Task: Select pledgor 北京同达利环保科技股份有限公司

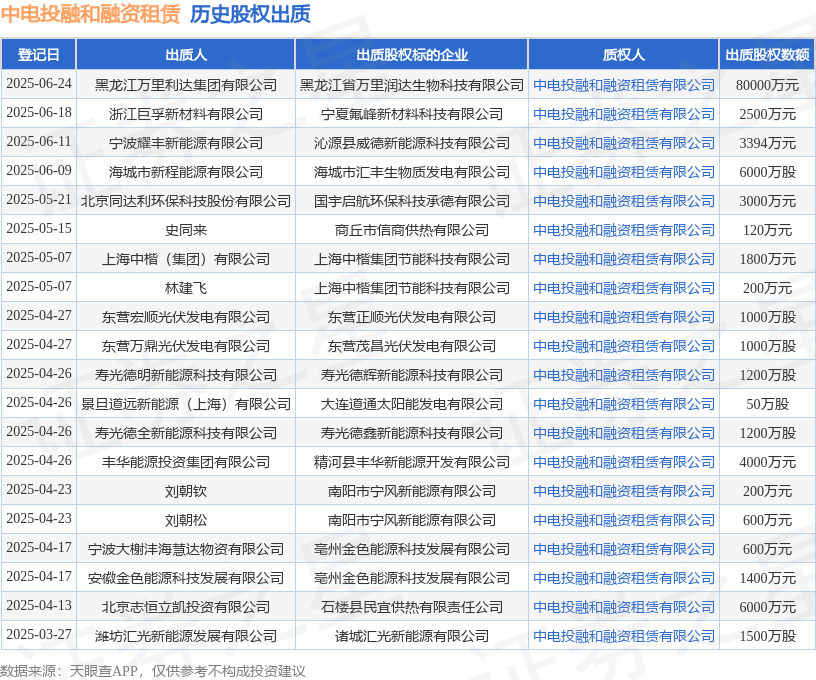Action: (186, 201)
